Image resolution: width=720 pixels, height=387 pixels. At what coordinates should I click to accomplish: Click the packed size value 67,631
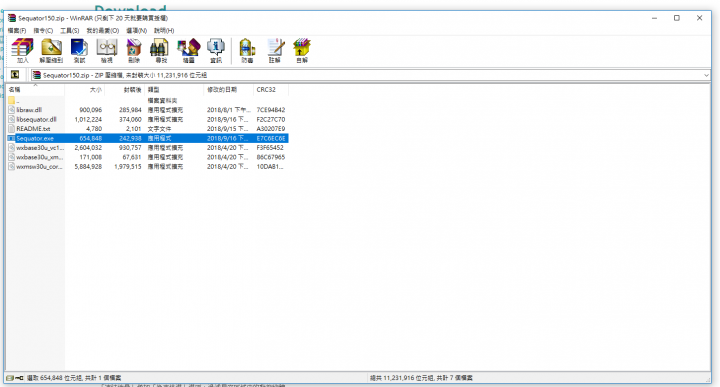[132, 157]
